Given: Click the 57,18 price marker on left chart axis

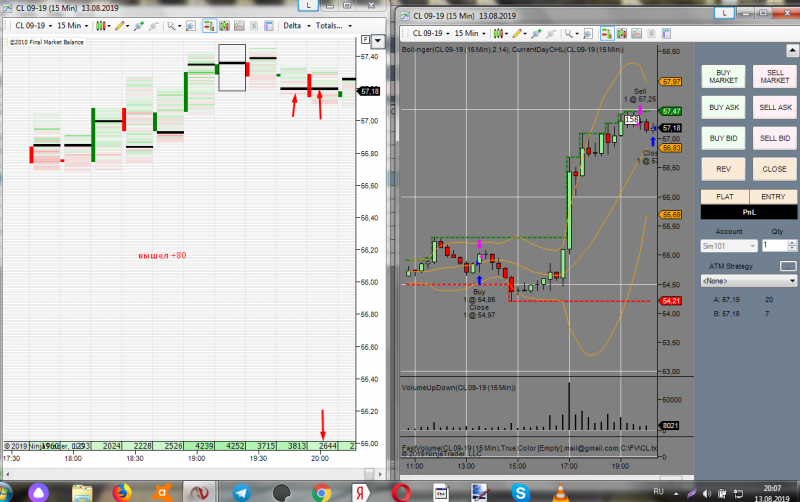Looking at the screenshot, I should tap(369, 91).
